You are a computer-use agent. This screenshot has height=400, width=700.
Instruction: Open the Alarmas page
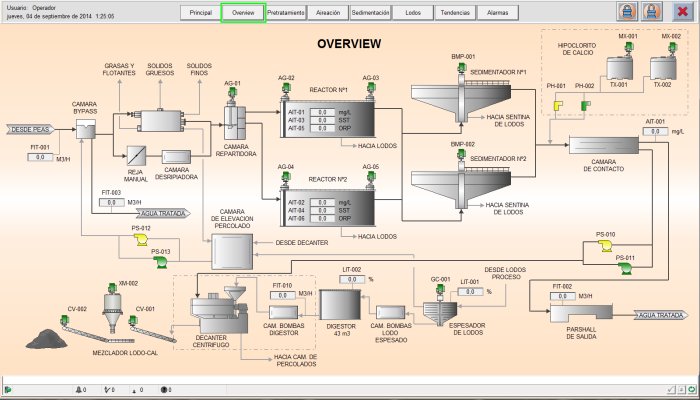tap(496, 13)
